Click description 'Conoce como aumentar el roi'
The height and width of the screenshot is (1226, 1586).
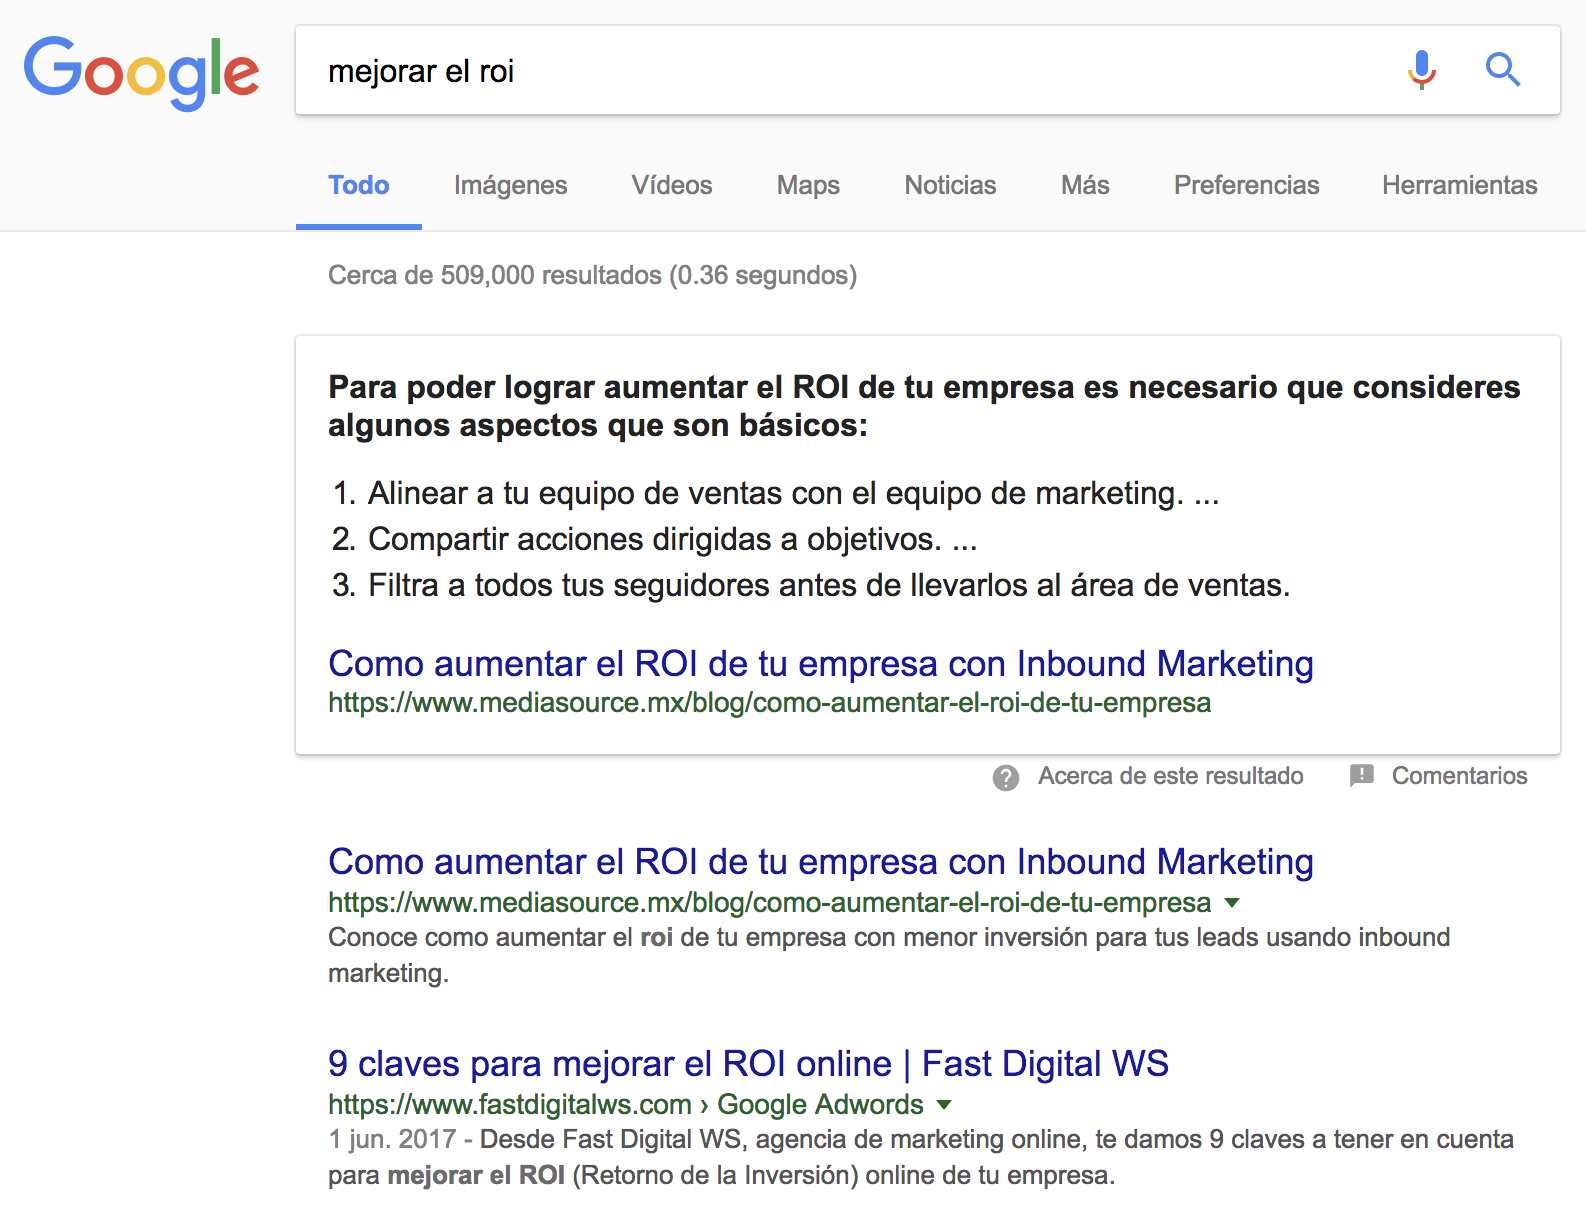pos(889,955)
